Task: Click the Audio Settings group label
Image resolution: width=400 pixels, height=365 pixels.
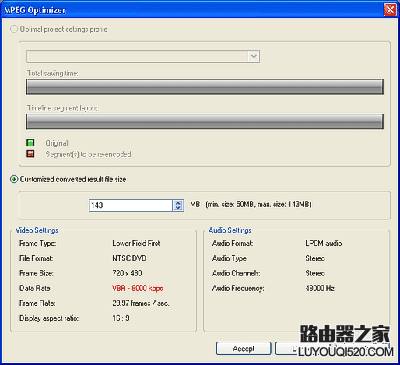Action: [x=230, y=230]
